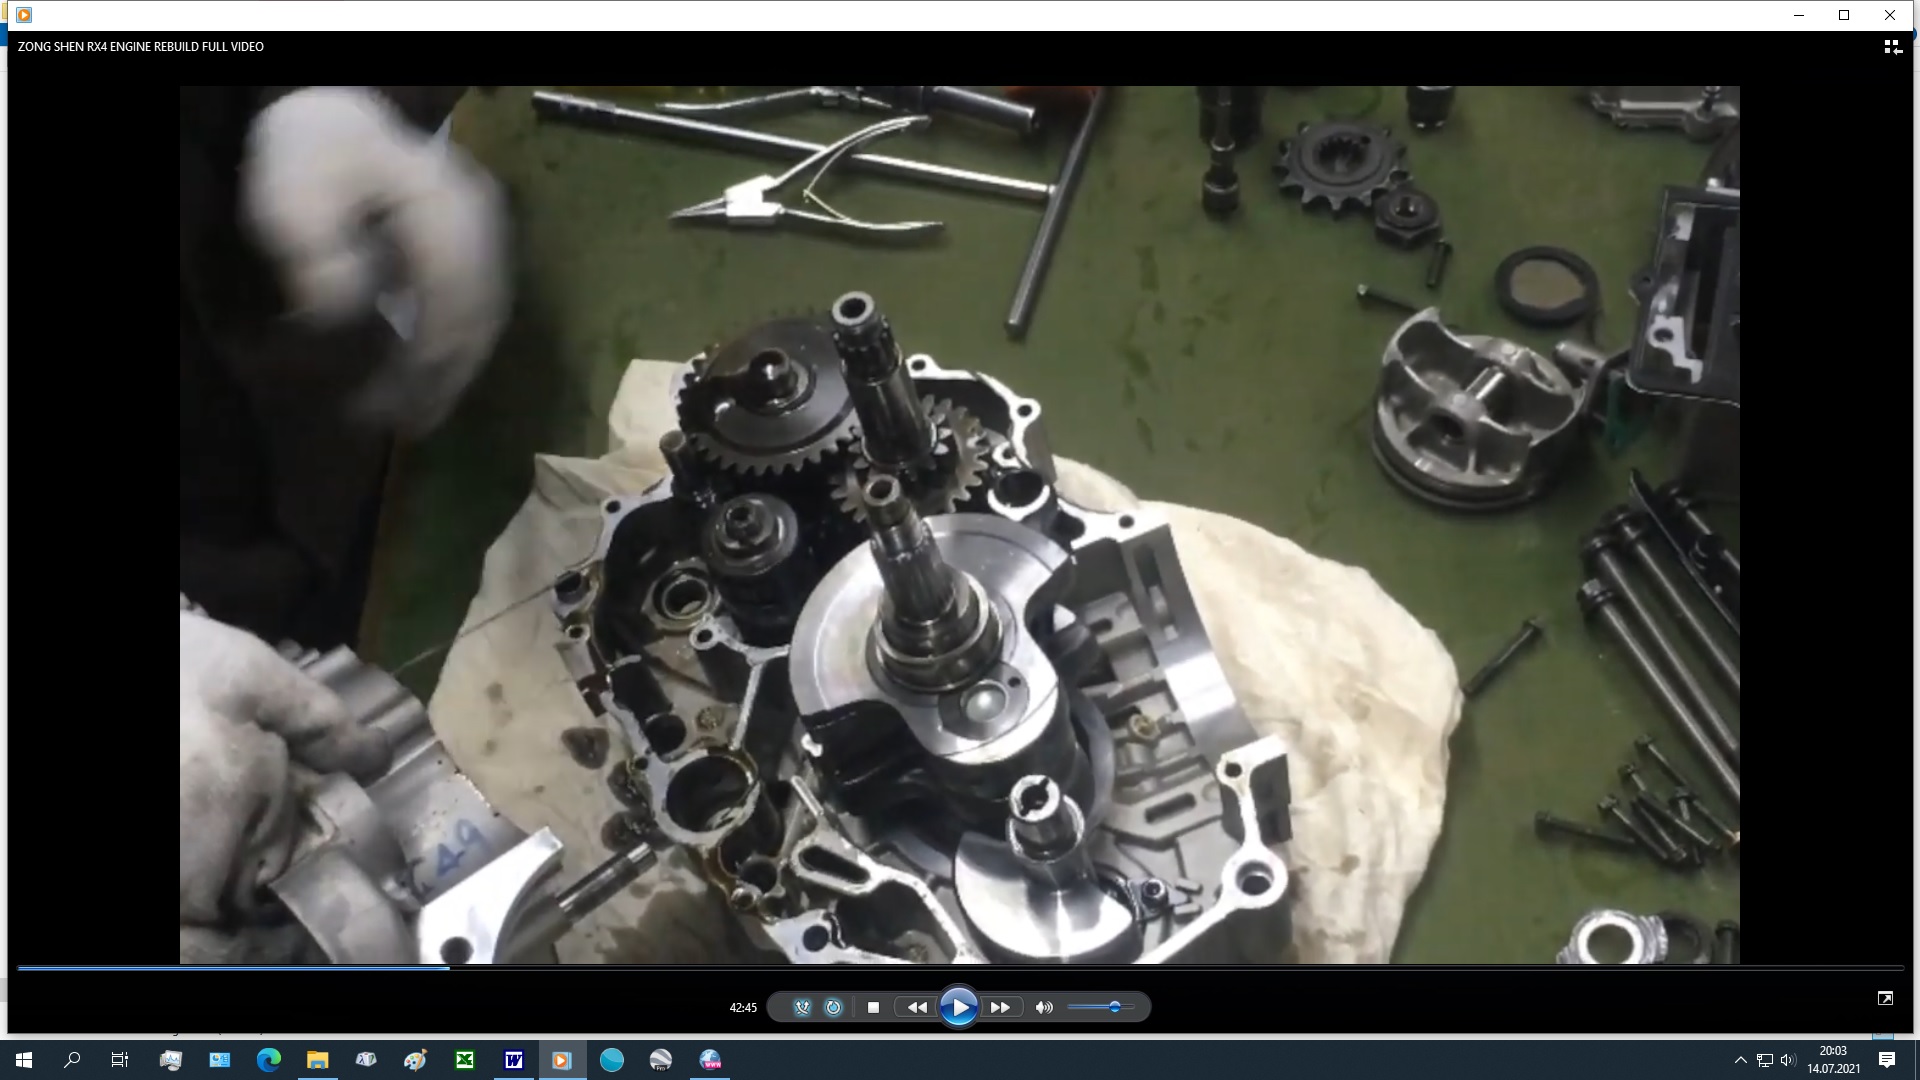This screenshot has height=1080, width=1920.
Task: Toggle shuffle mode in the player
Action: click(802, 1007)
